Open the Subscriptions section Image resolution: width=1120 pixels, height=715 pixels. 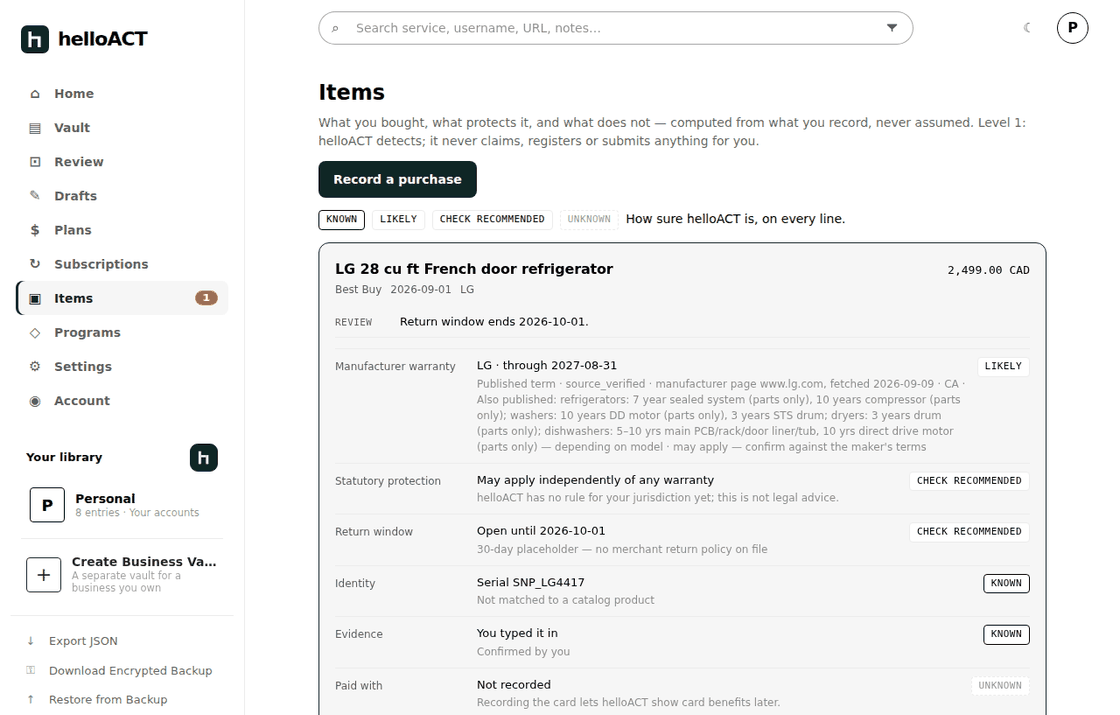122,264
